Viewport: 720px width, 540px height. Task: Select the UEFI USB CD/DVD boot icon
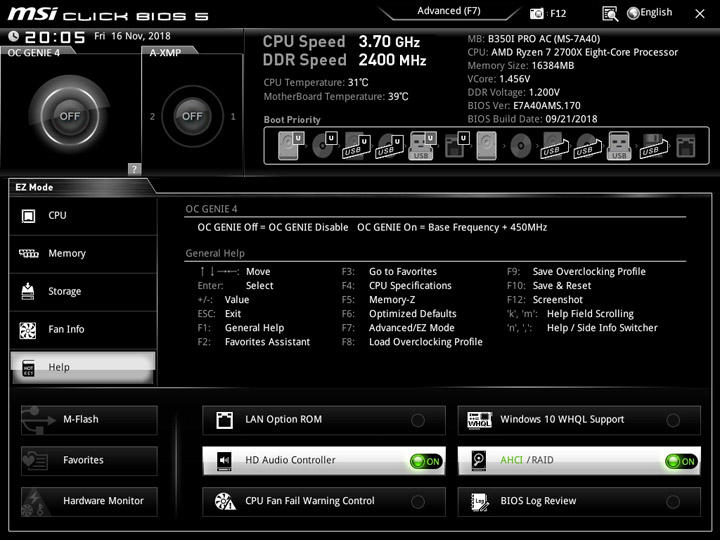[x=389, y=146]
